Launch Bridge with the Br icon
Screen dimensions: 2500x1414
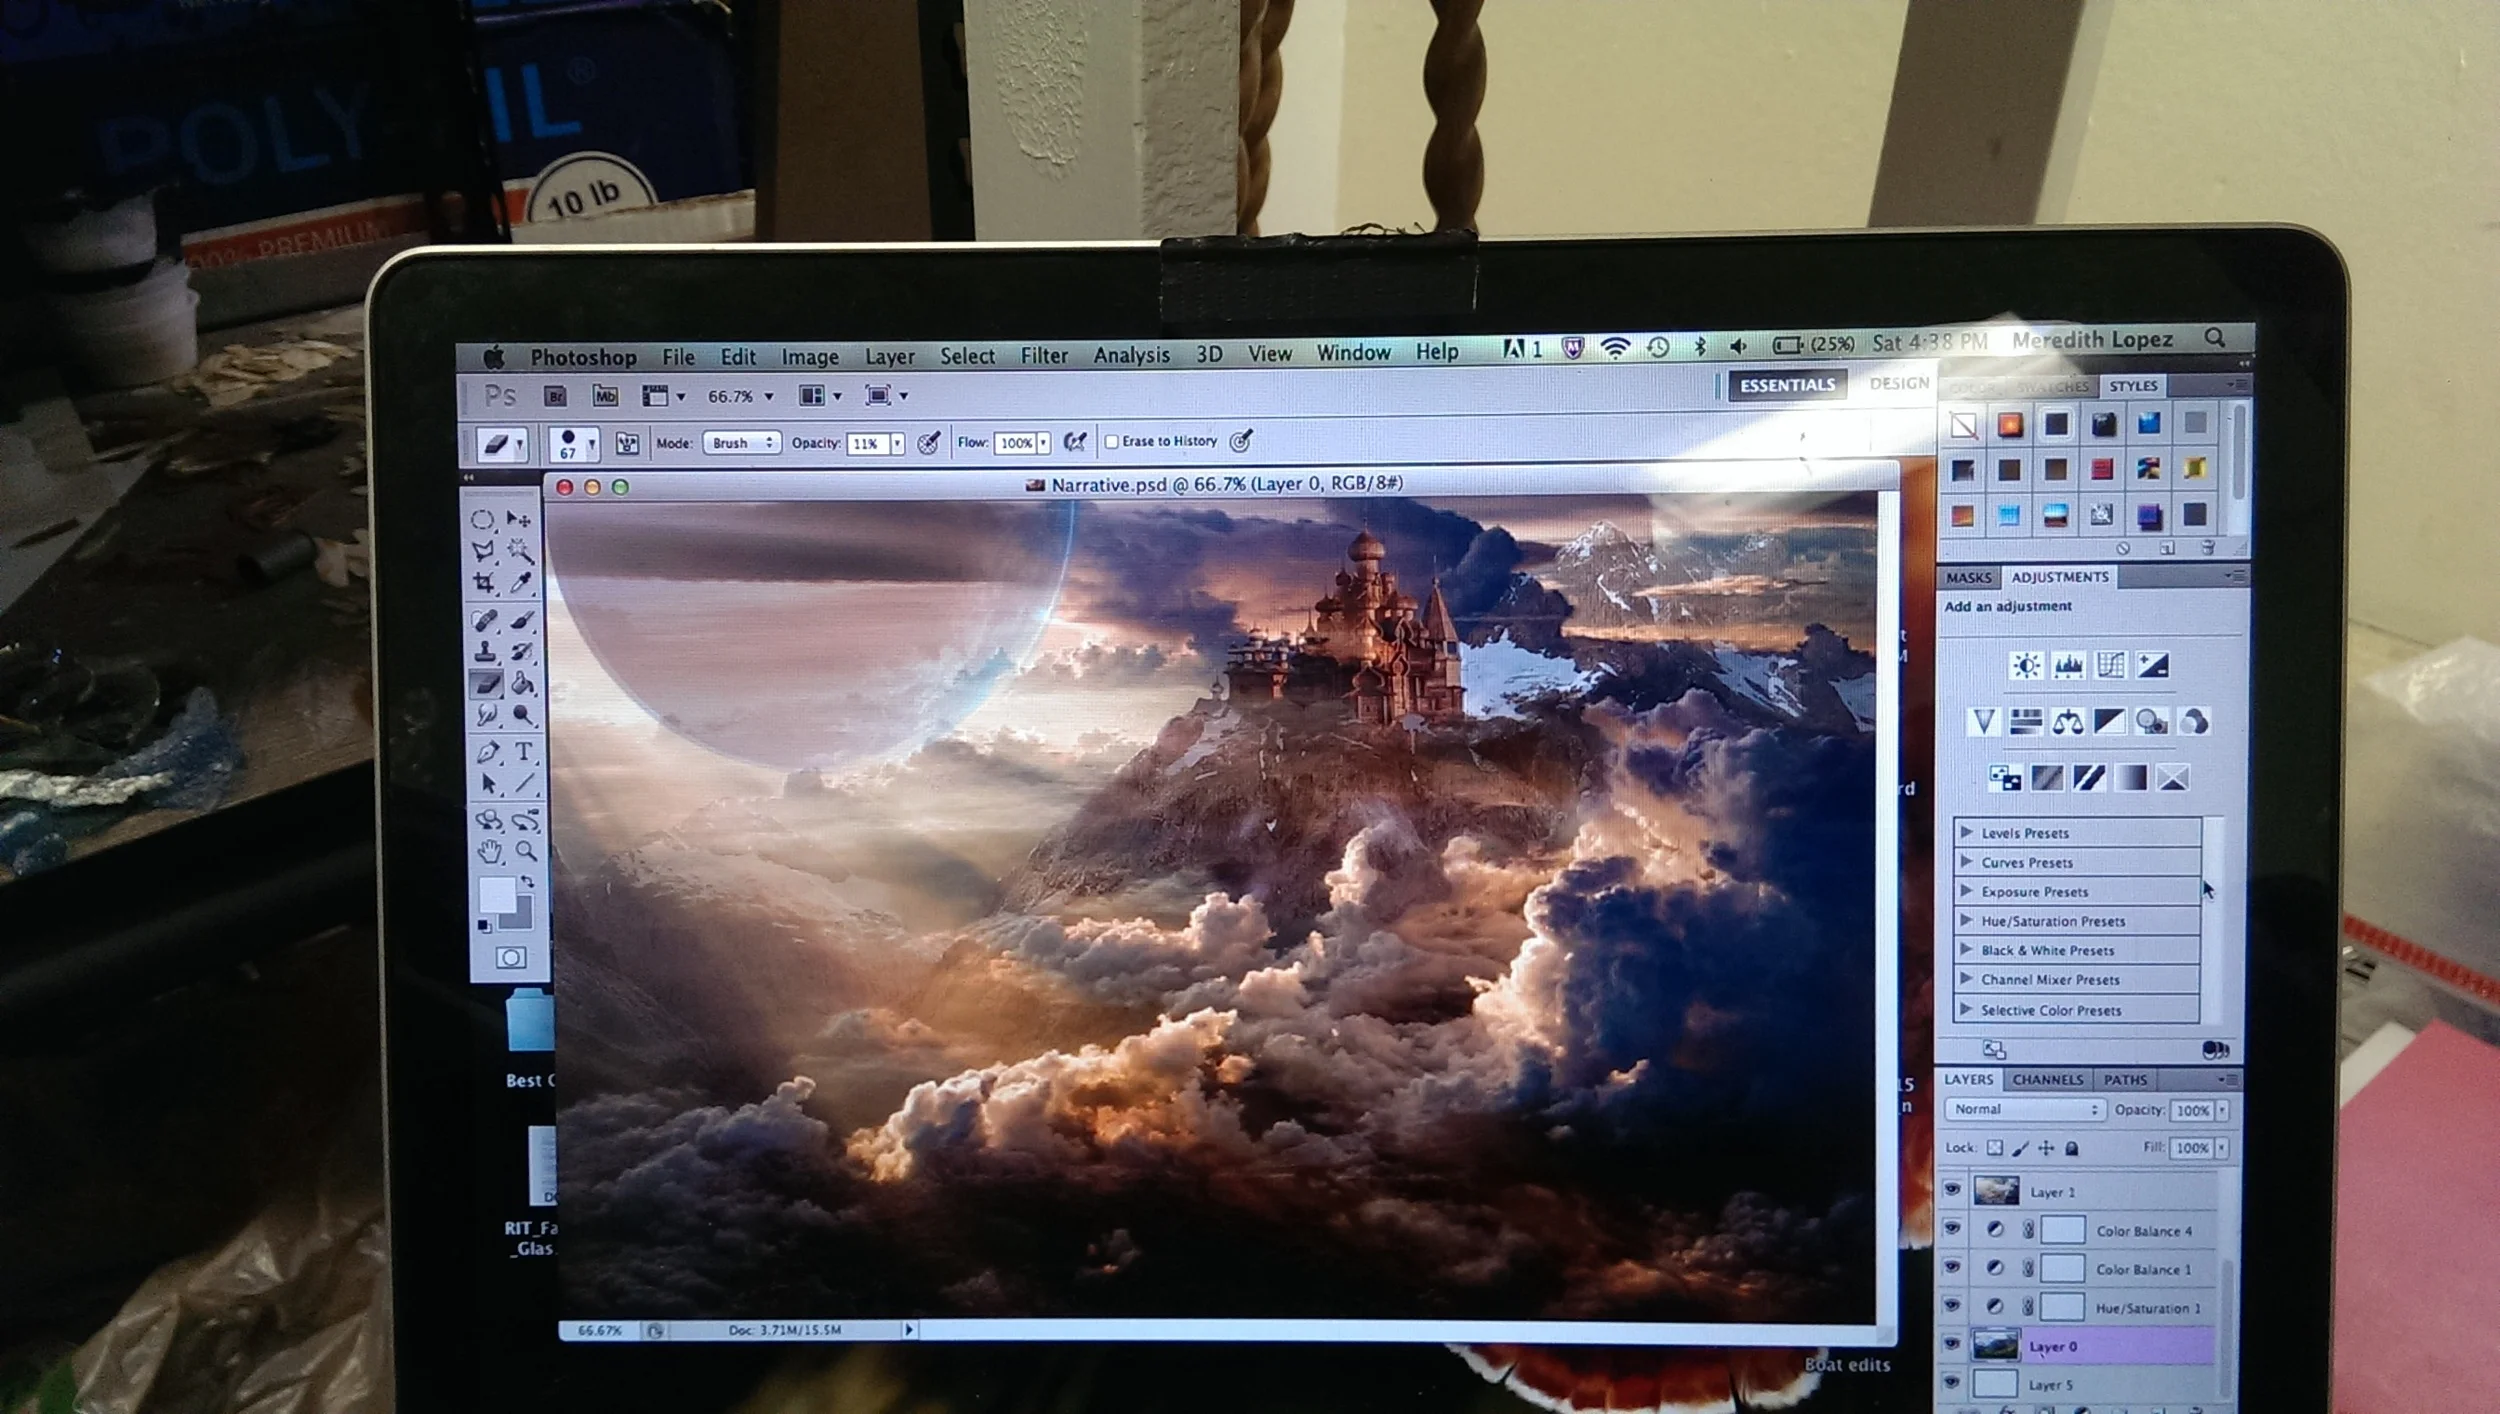point(556,397)
